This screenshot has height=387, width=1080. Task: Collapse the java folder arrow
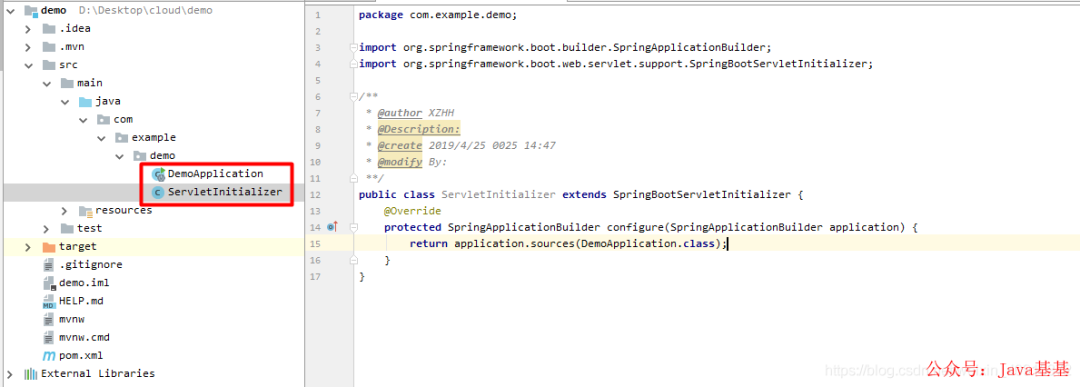click(65, 101)
